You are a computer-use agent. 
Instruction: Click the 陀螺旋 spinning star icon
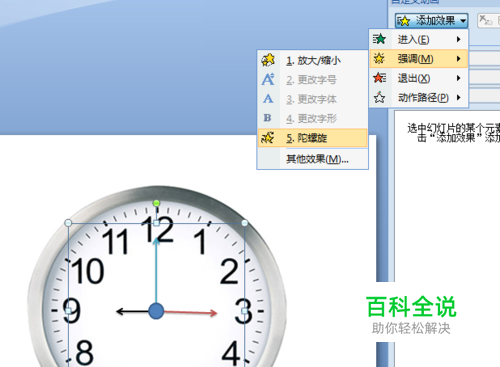tap(268, 137)
